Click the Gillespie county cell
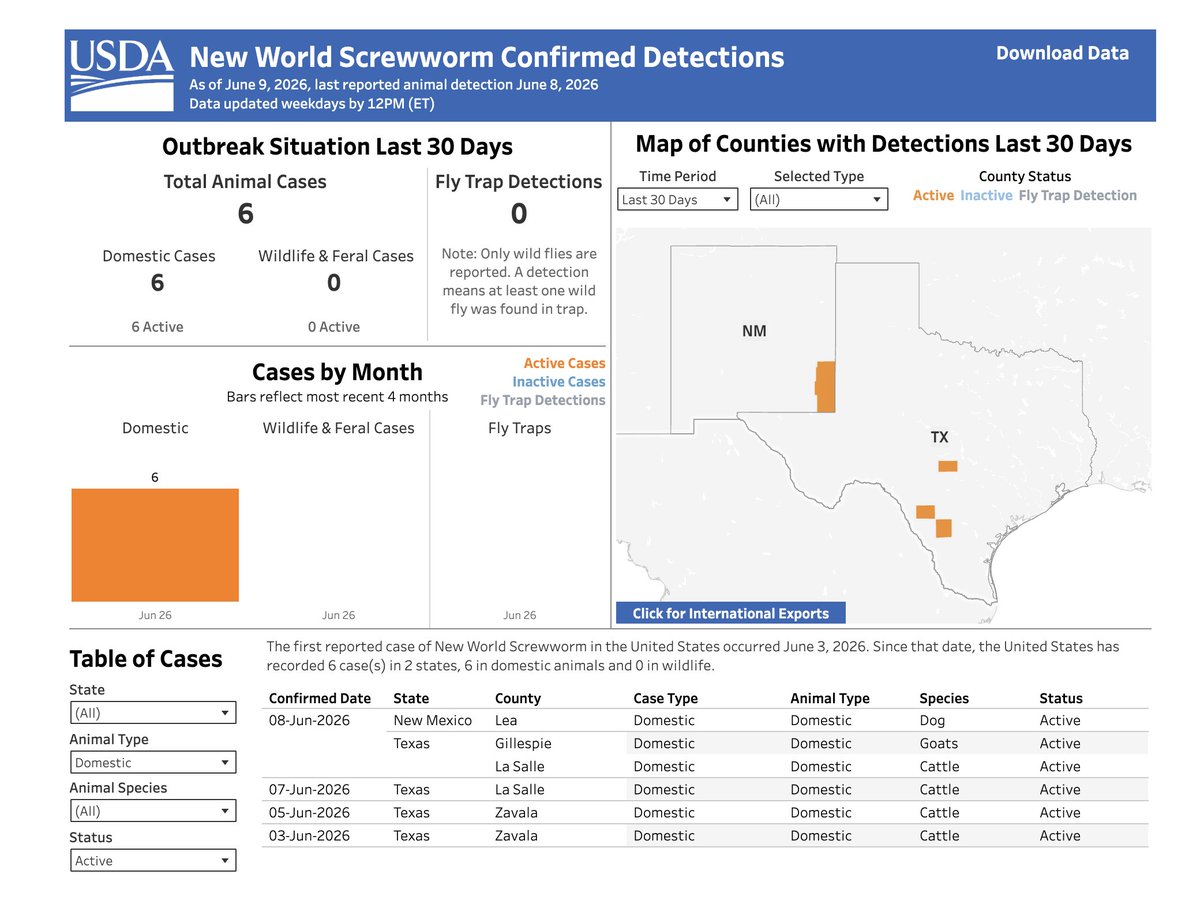Image resolution: width=1200 pixels, height=908 pixels. [523, 743]
